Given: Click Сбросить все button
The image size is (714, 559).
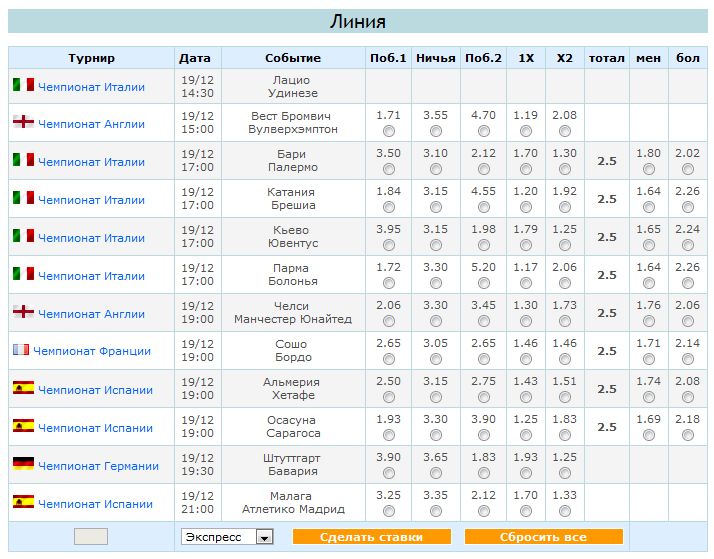Looking at the screenshot, I should [x=543, y=537].
